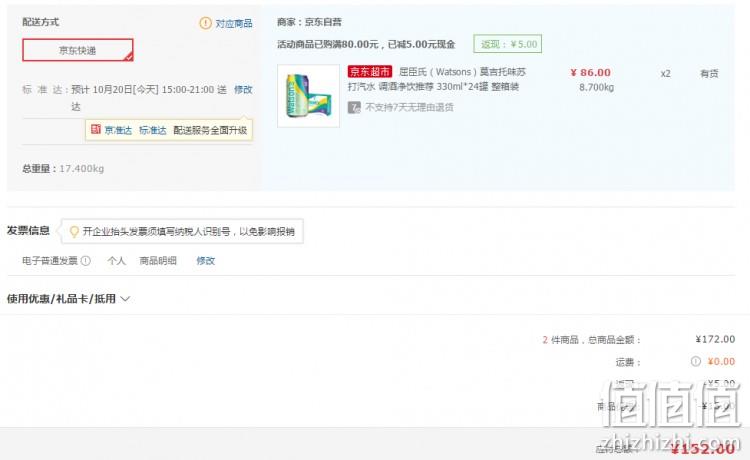Click the 7-day no-return icon
The width and height of the screenshot is (750, 460).
[354, 107]
